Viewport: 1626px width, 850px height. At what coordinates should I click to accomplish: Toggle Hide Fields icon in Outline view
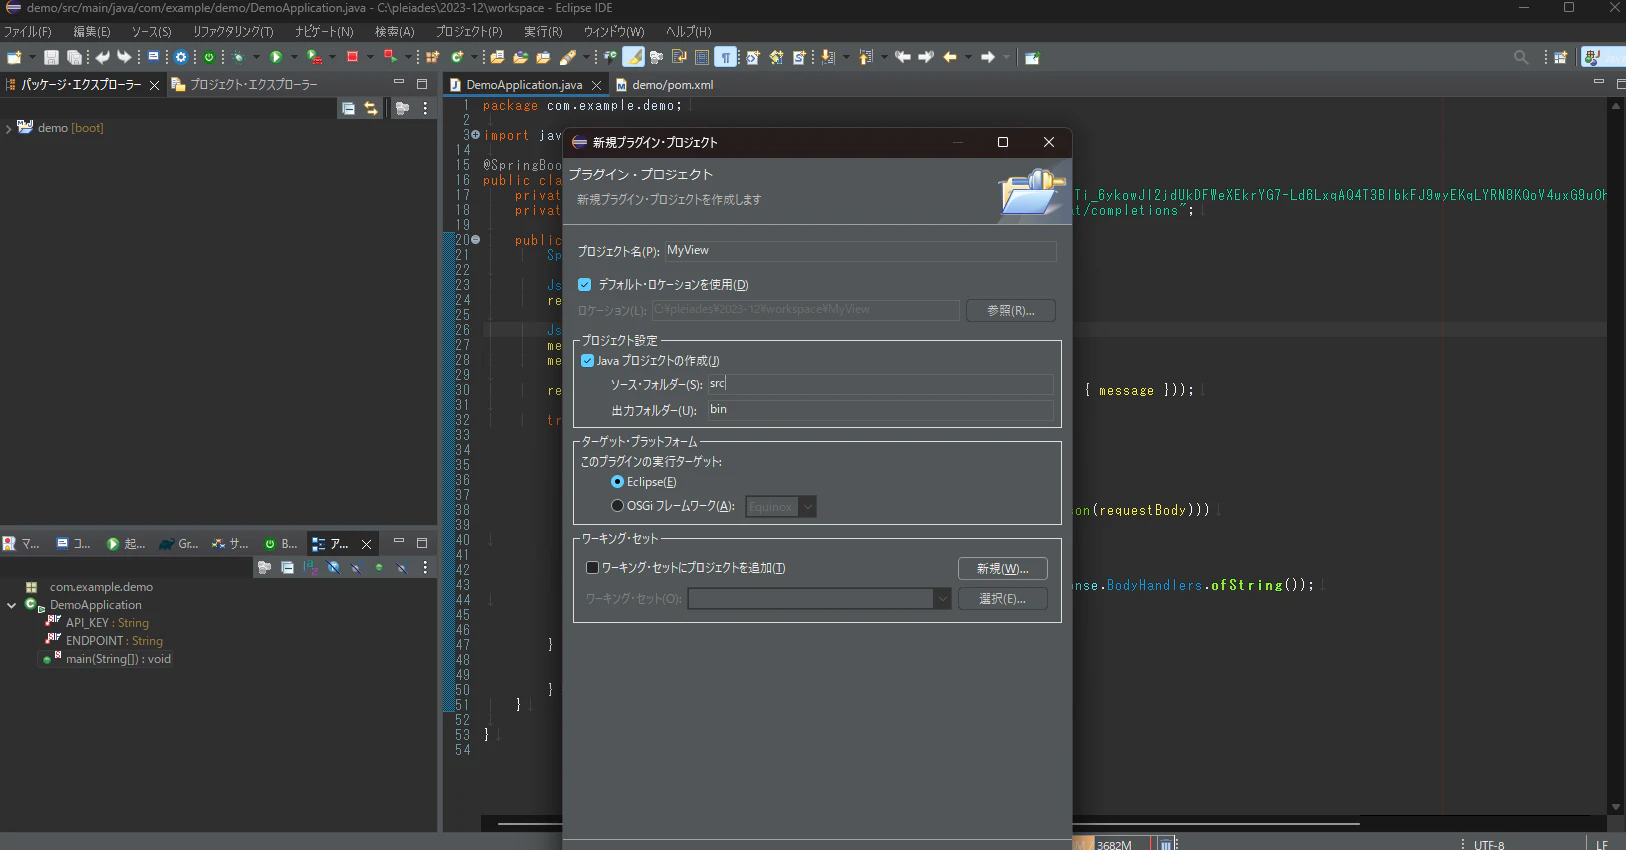coord(333,567)
